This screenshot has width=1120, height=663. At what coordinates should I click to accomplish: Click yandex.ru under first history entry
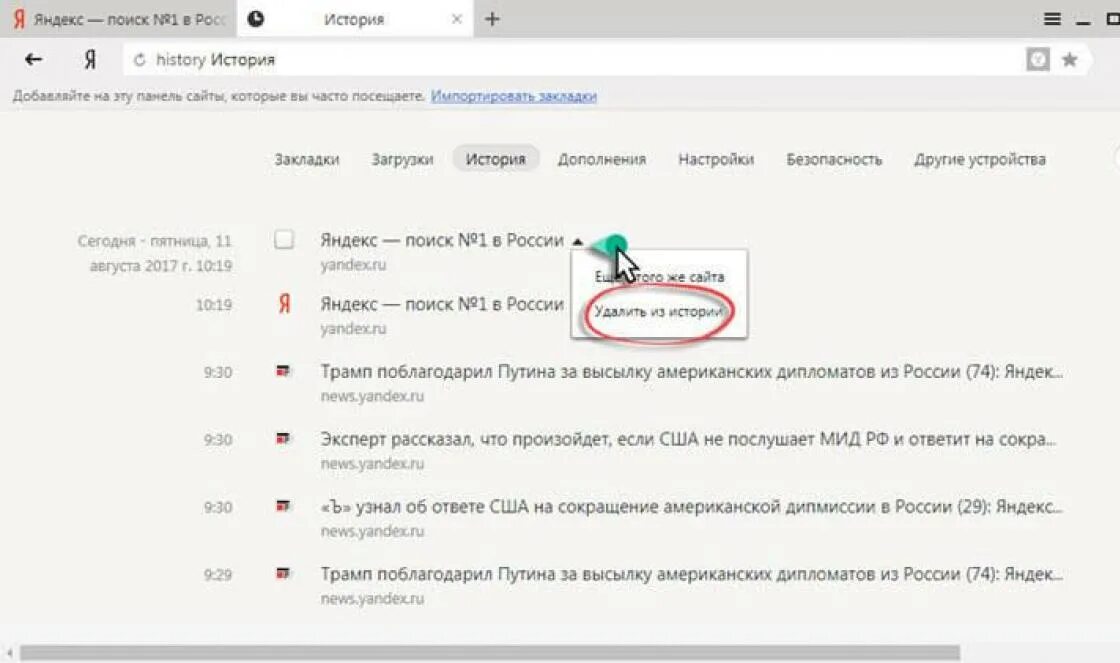coord(353,264)
